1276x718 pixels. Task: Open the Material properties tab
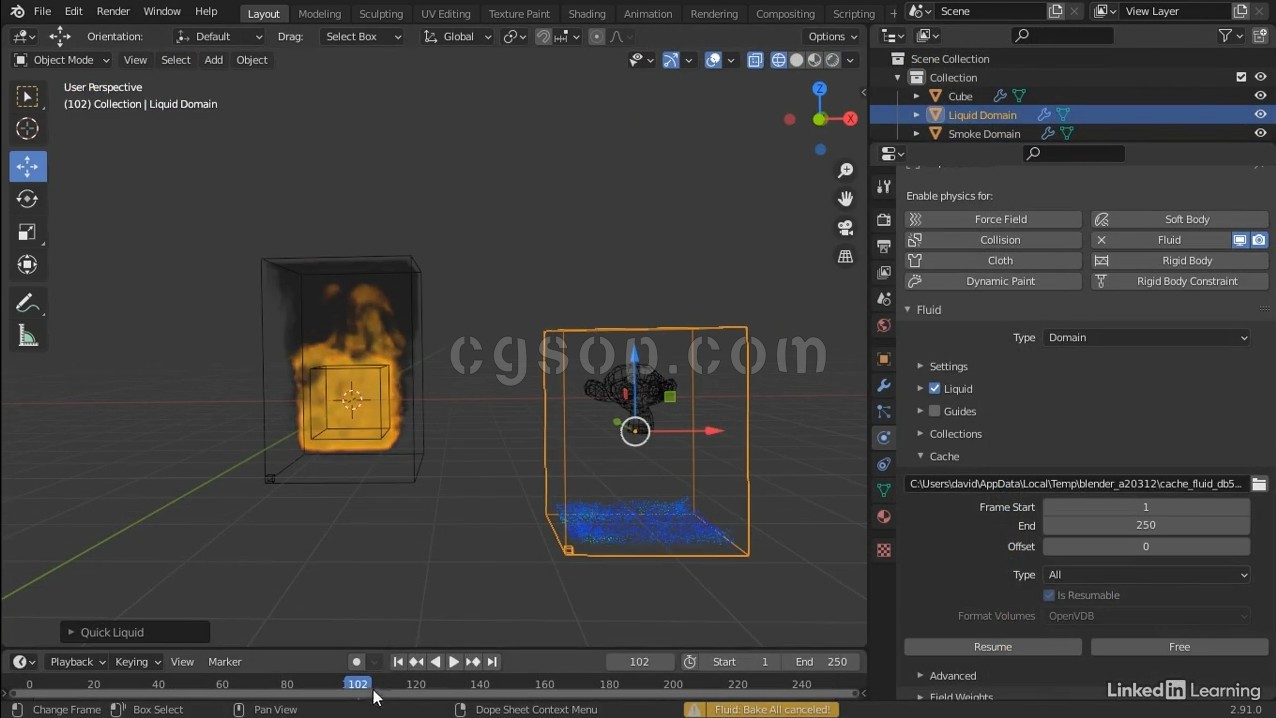(x=884, y=517)
